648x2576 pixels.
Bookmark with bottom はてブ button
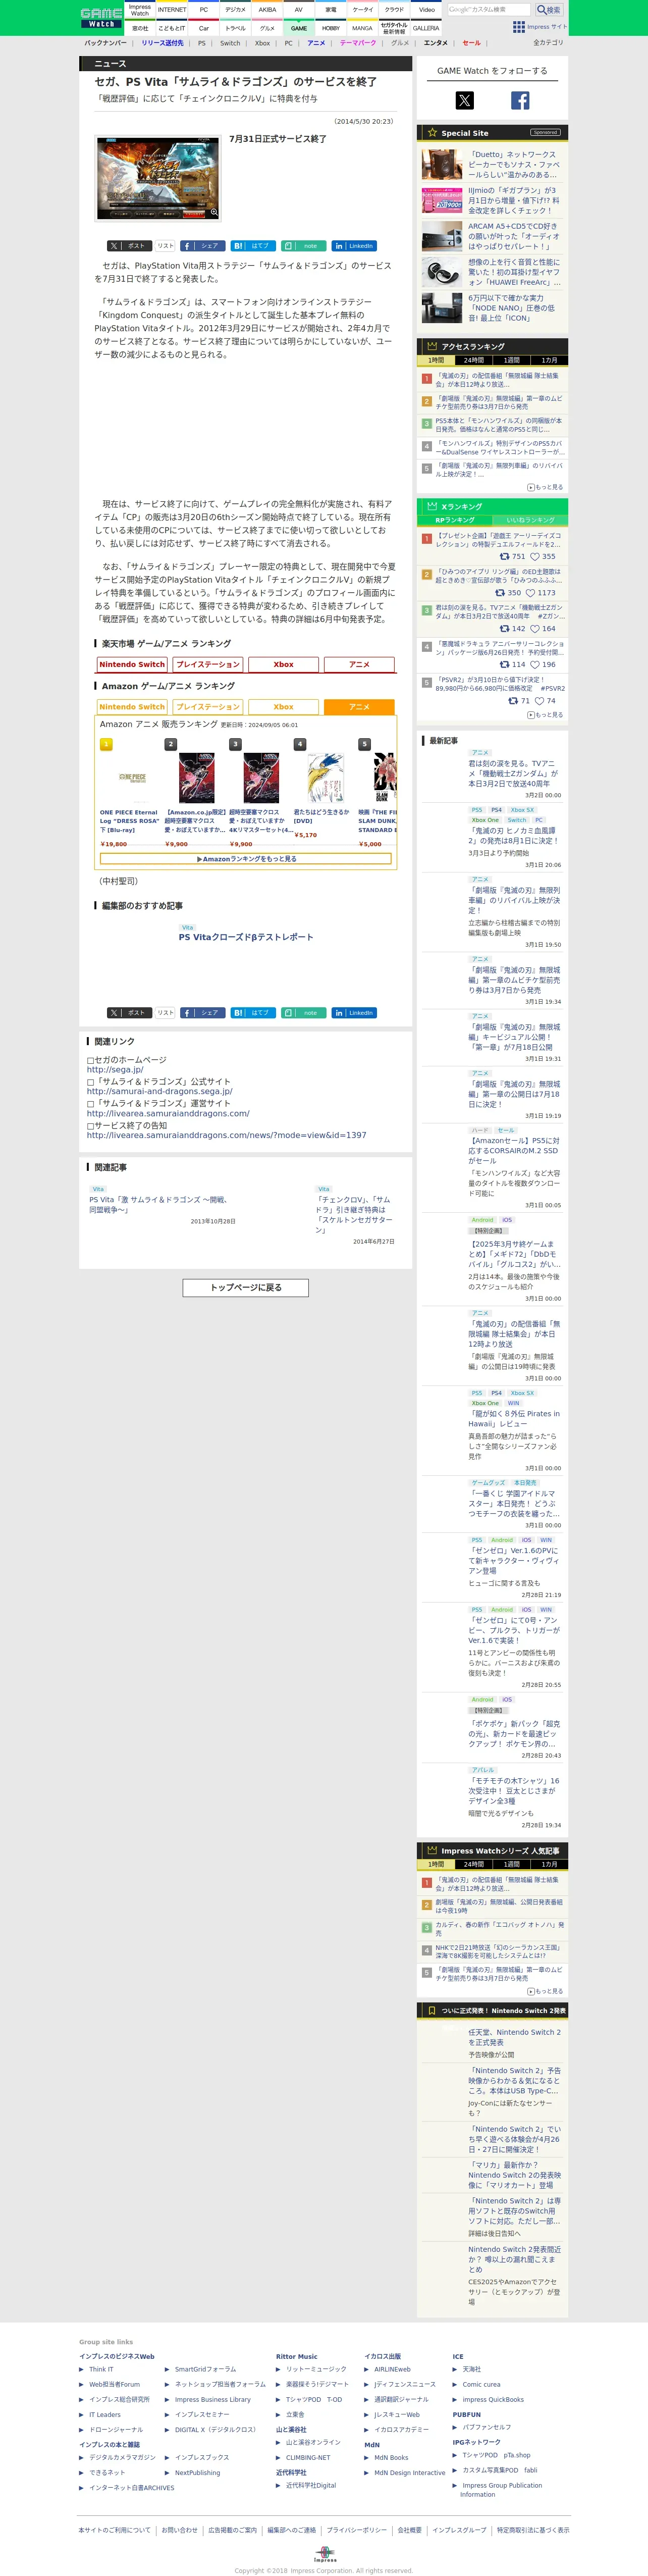tap(253, 1013)
